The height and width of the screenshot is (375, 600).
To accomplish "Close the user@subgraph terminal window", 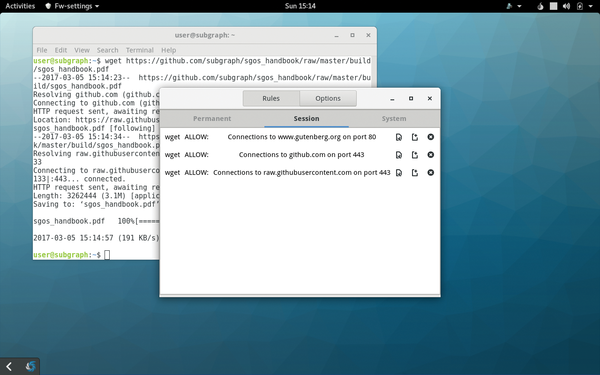I will [368, 35].
